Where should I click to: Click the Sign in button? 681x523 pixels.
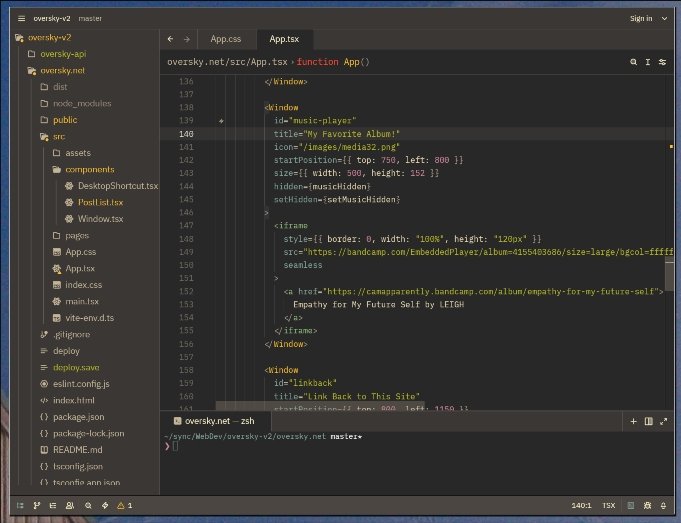pos(641,18)
